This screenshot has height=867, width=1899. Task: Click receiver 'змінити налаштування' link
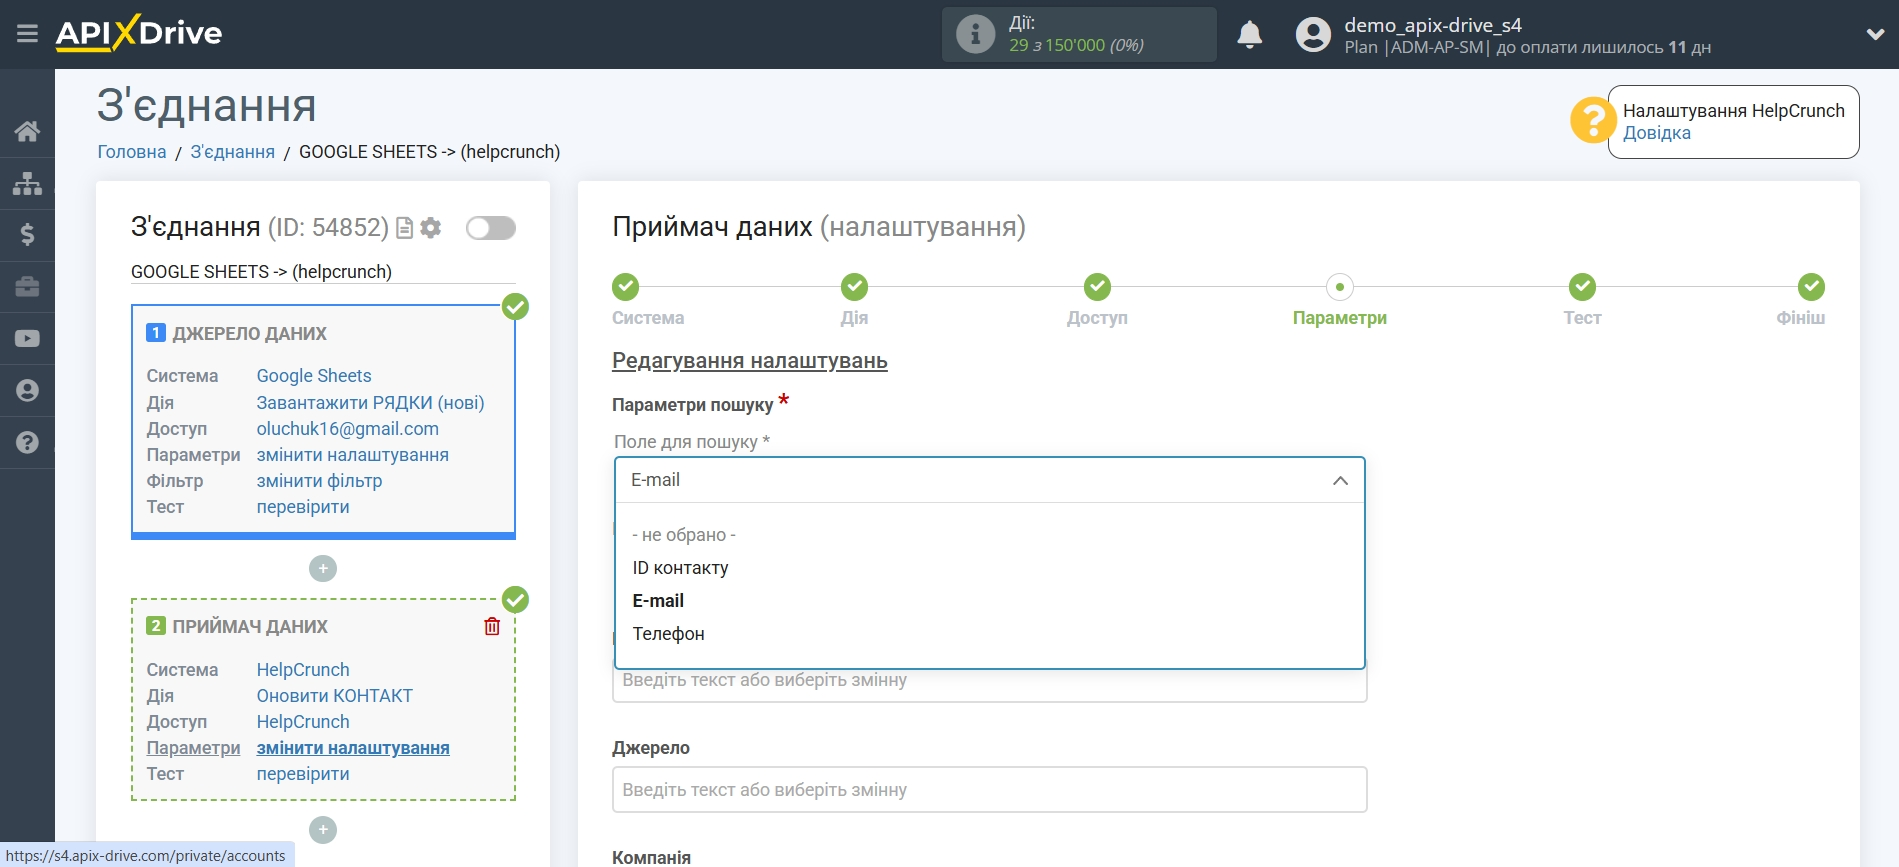[353, 748]
